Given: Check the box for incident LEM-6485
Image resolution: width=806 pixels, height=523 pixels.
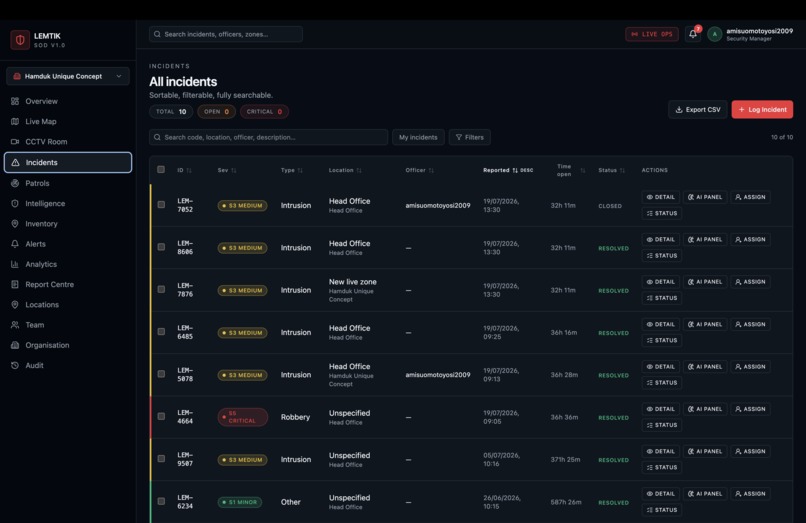Looking at the screenshot, I should tap(161, 332).
